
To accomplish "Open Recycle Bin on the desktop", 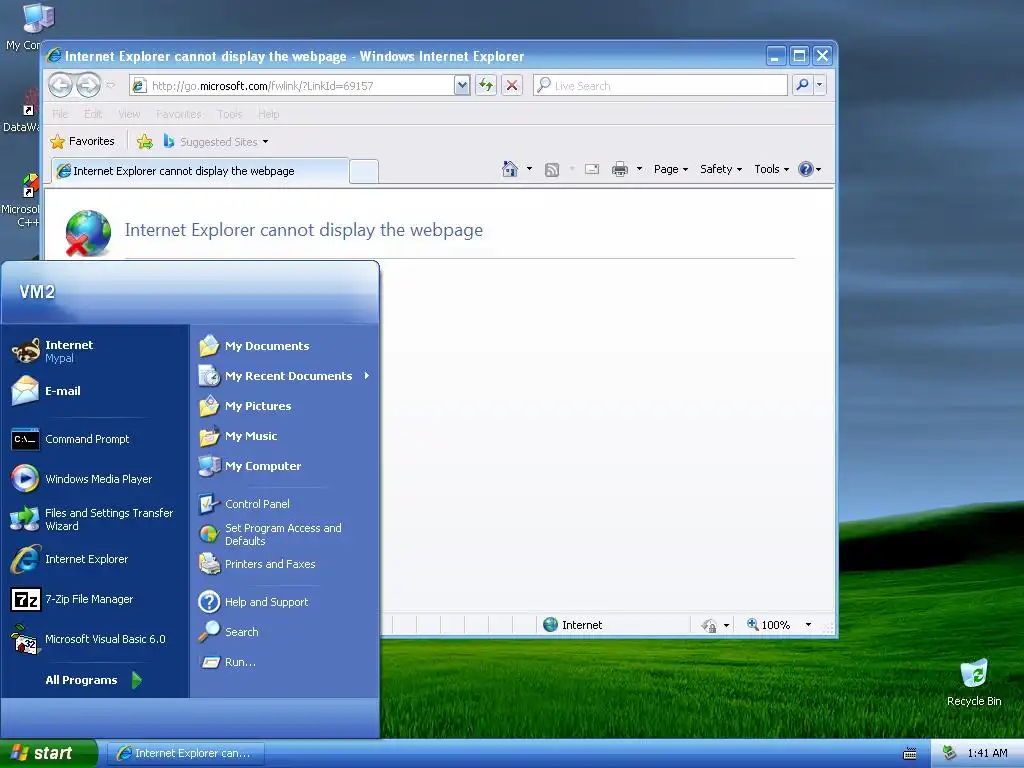I will pyautogui.click(x=974, y=682).
